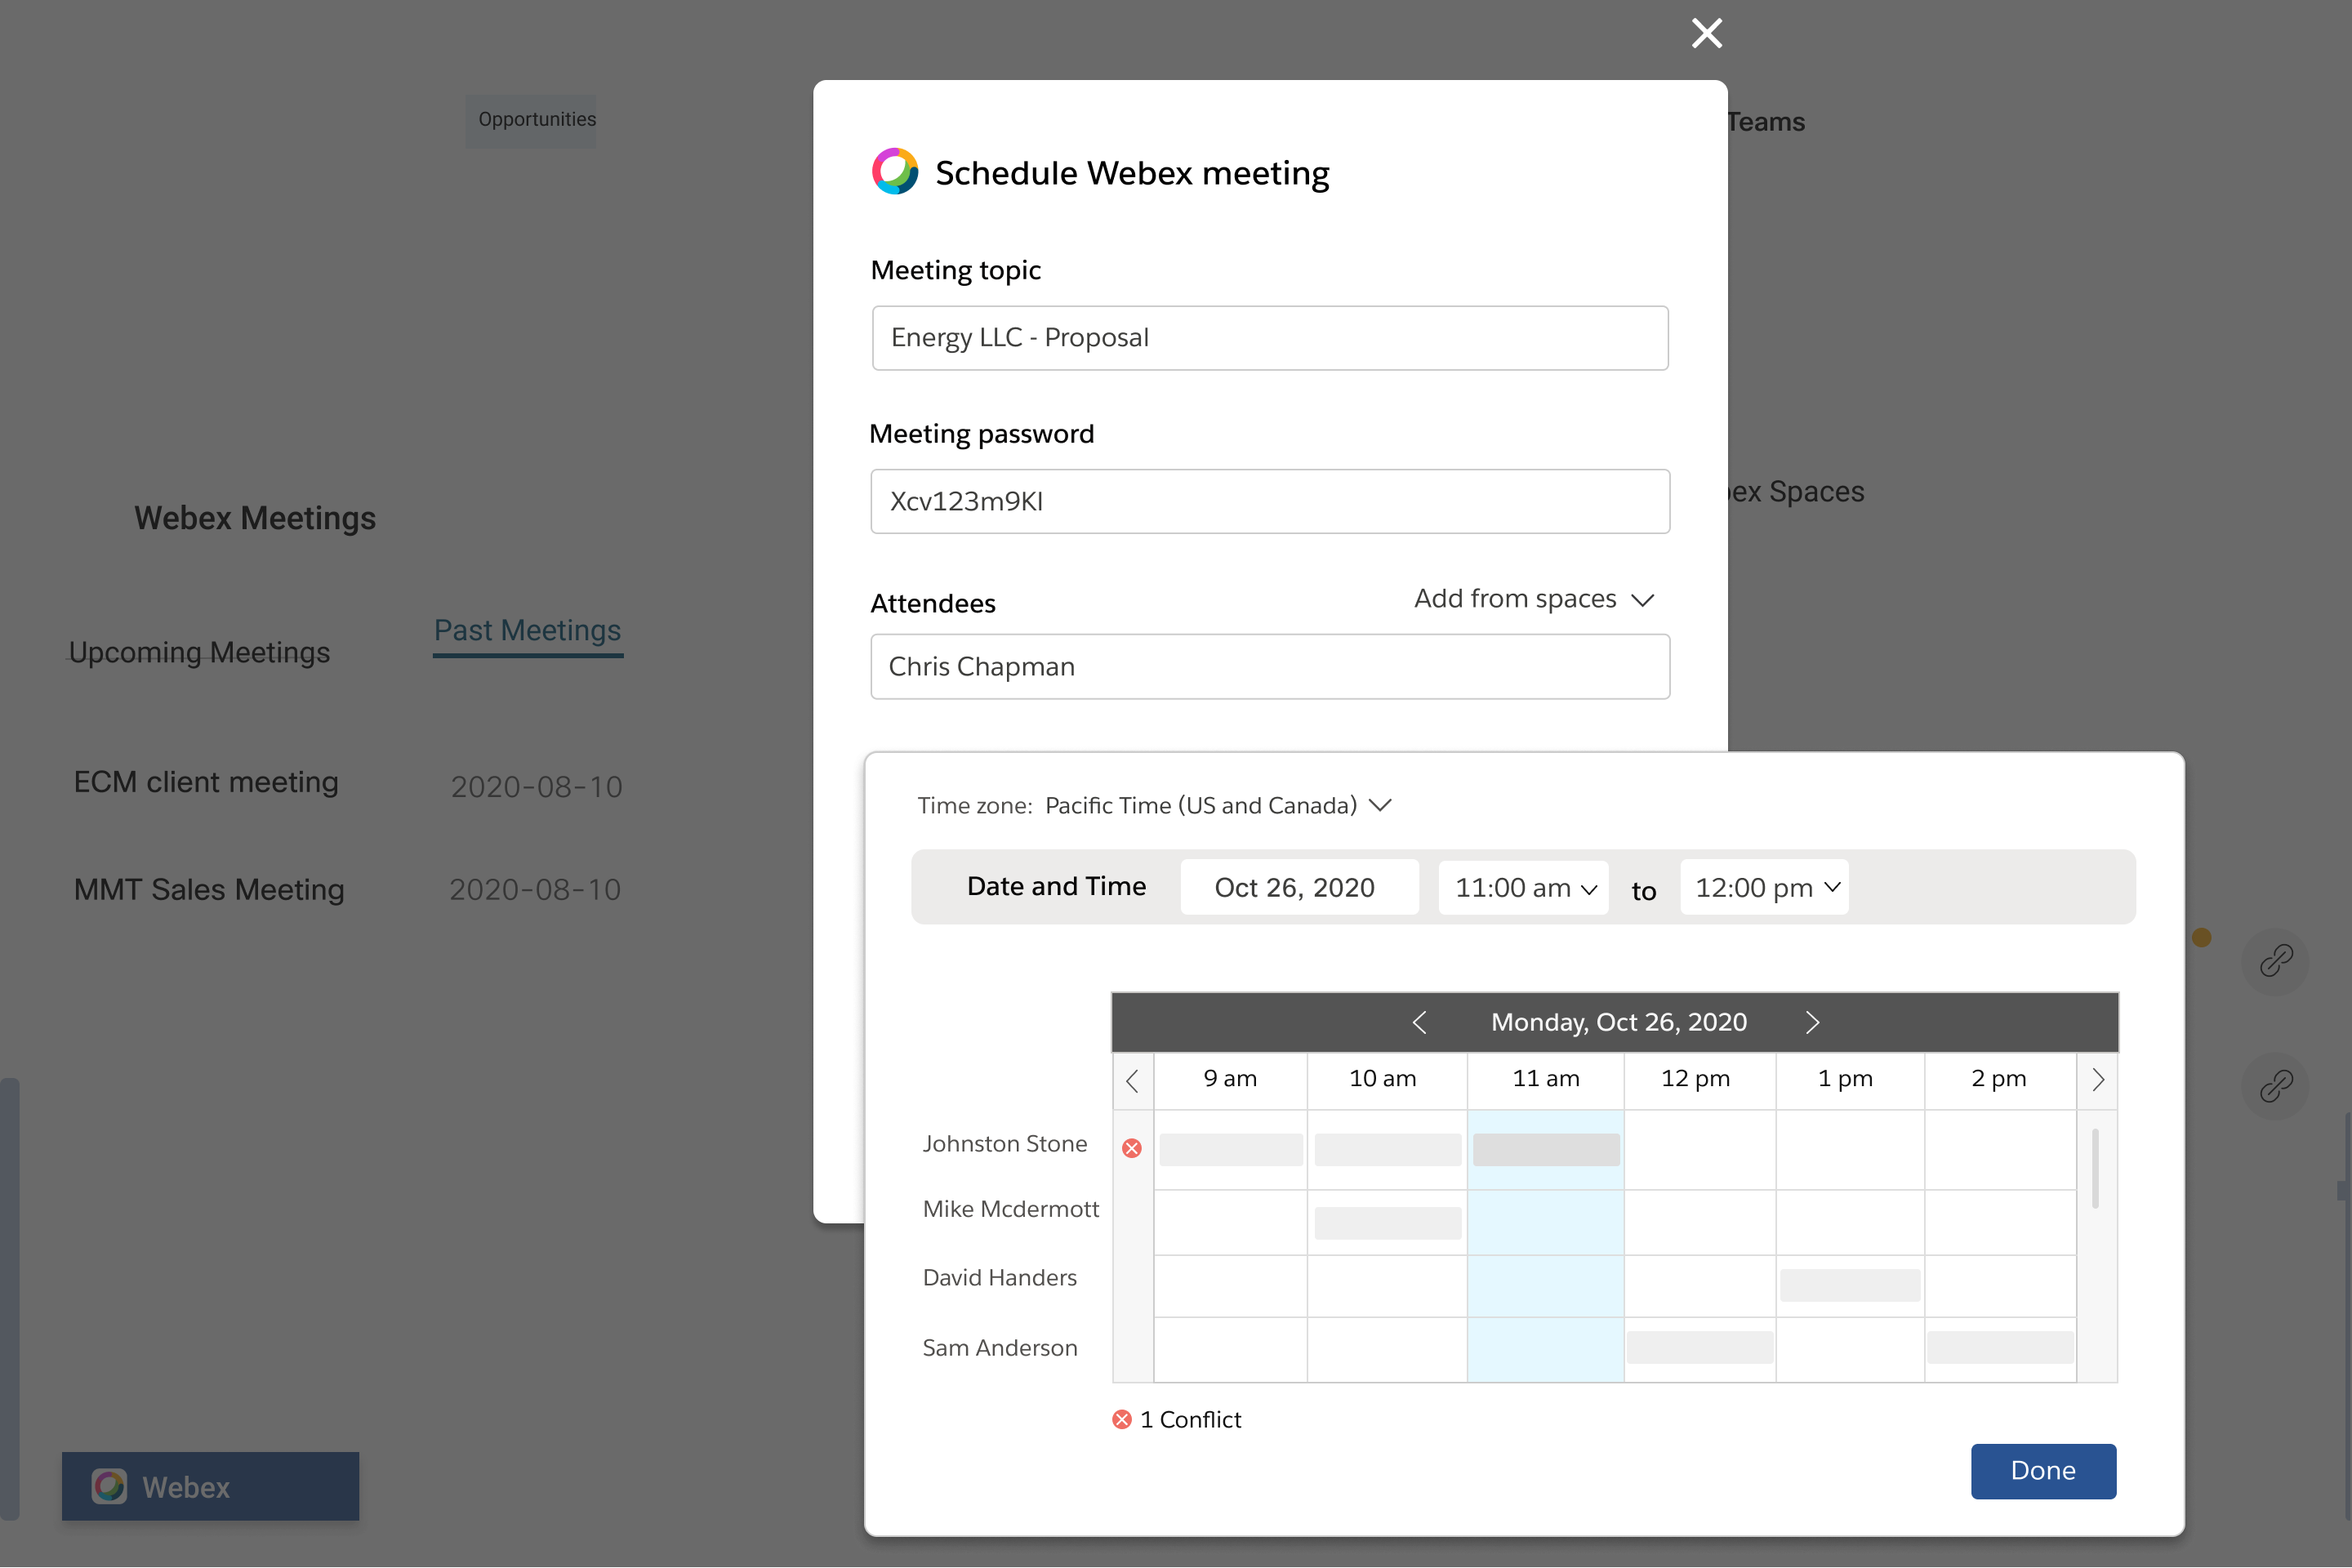This screenshot has width=2352, height=1568.
Task: Click ECM client meeting date 2020-08-10
Action: 536,787
